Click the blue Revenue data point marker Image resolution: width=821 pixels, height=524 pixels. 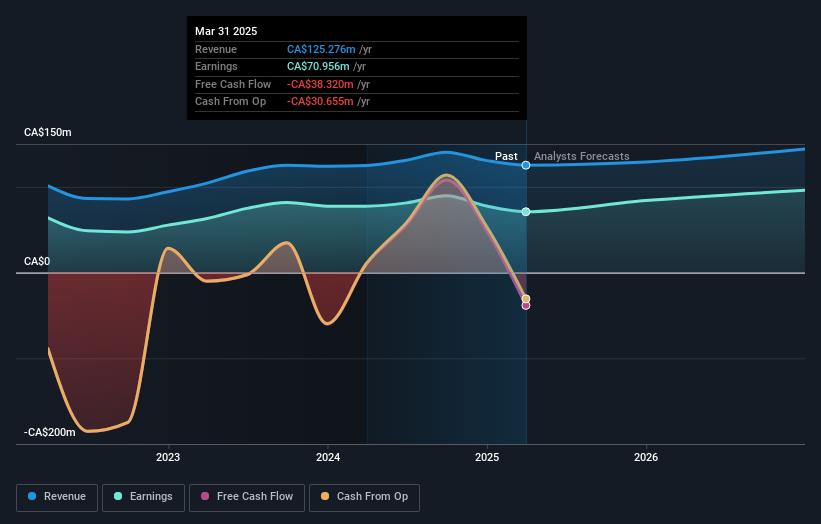tap(526, 165)
